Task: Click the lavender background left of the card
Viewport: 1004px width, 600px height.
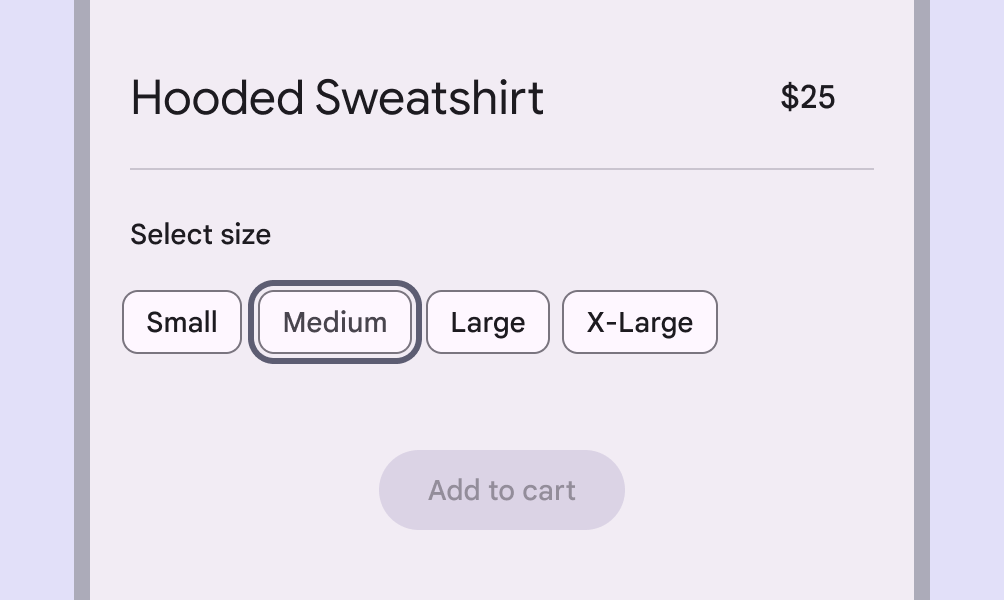Action: pos(36,300)
